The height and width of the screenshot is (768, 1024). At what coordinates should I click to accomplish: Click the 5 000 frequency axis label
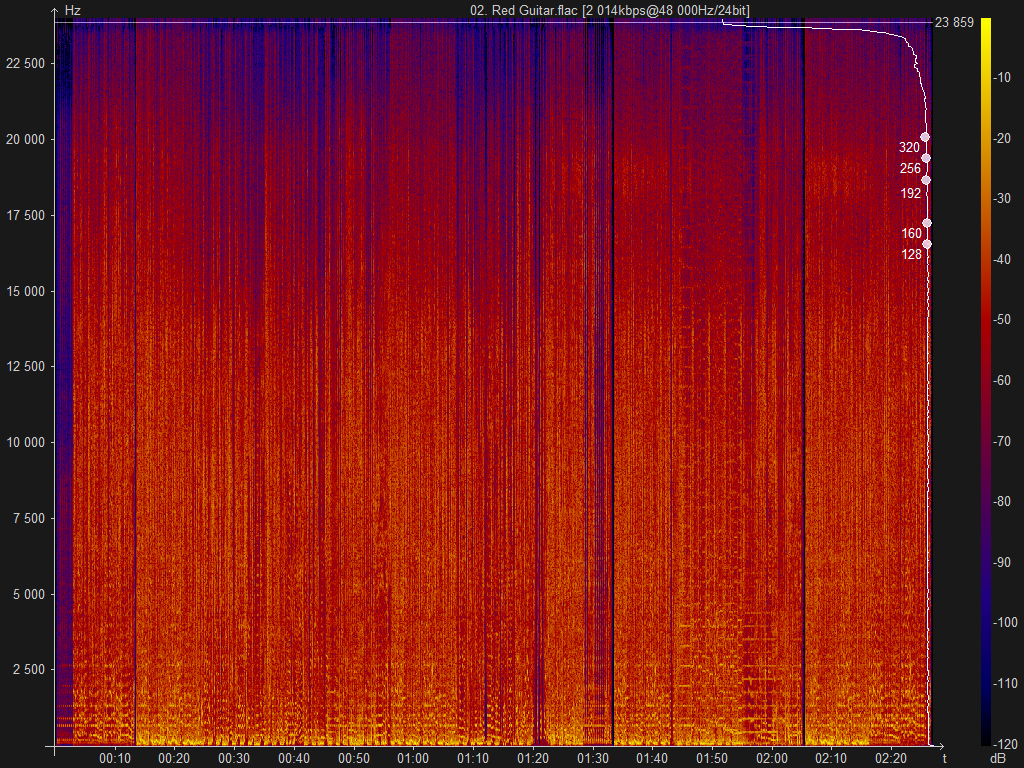tap(29, 594)
